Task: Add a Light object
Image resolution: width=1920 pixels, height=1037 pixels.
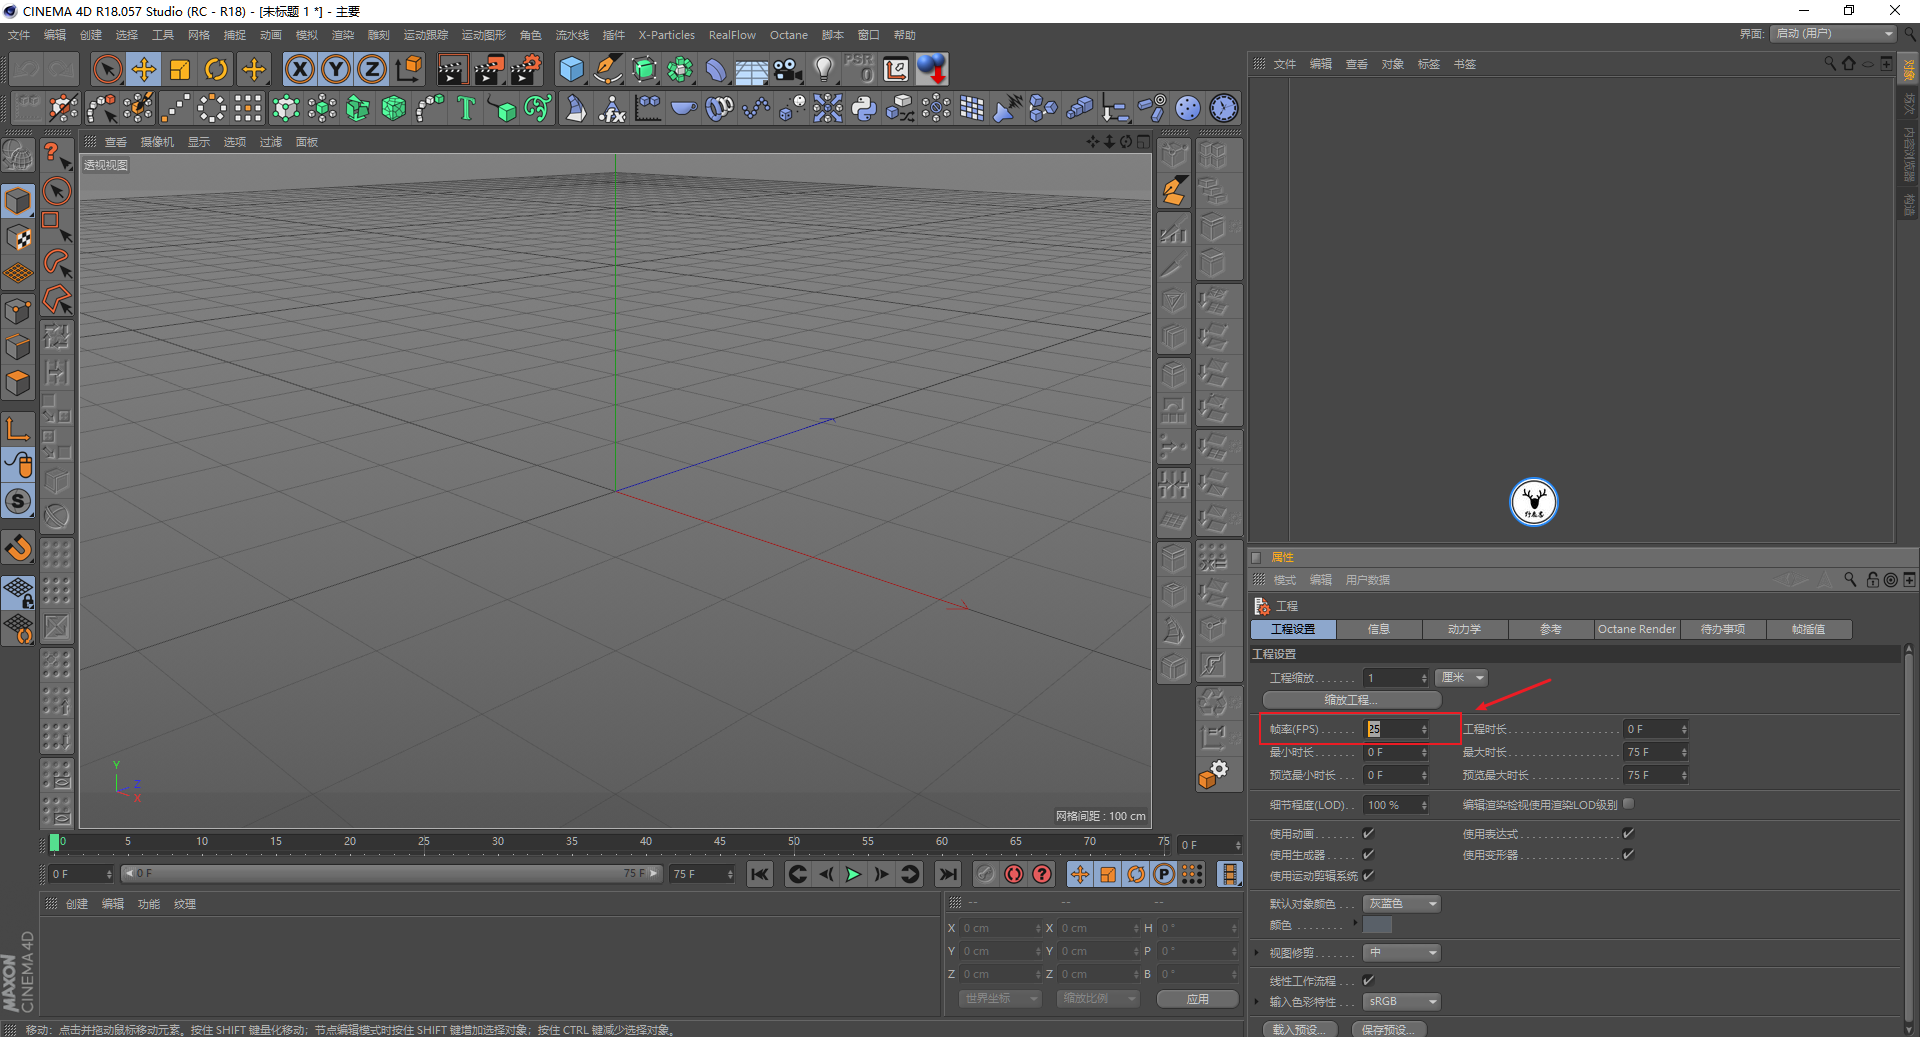Action: 824,69
